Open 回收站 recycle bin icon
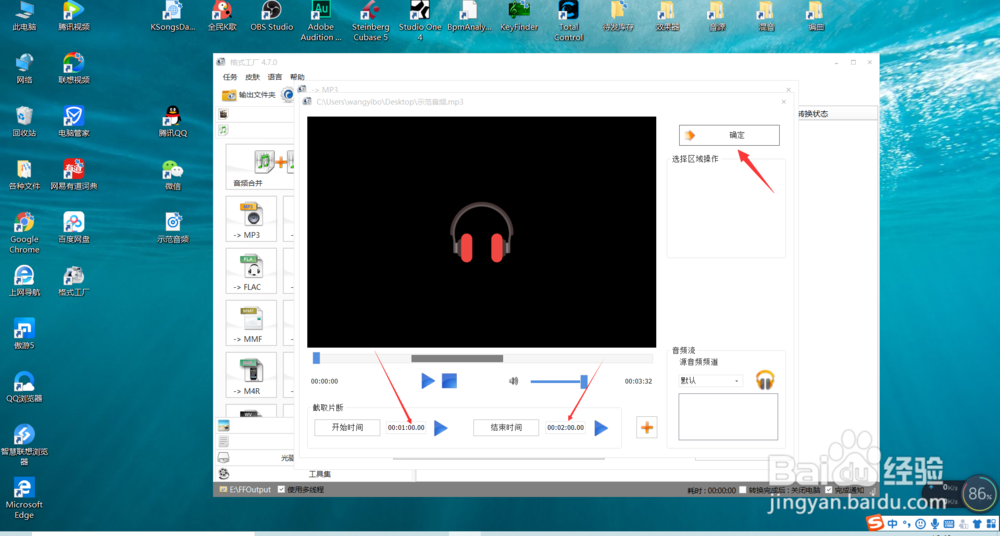Screen dimensions: 1000x536 24,121
